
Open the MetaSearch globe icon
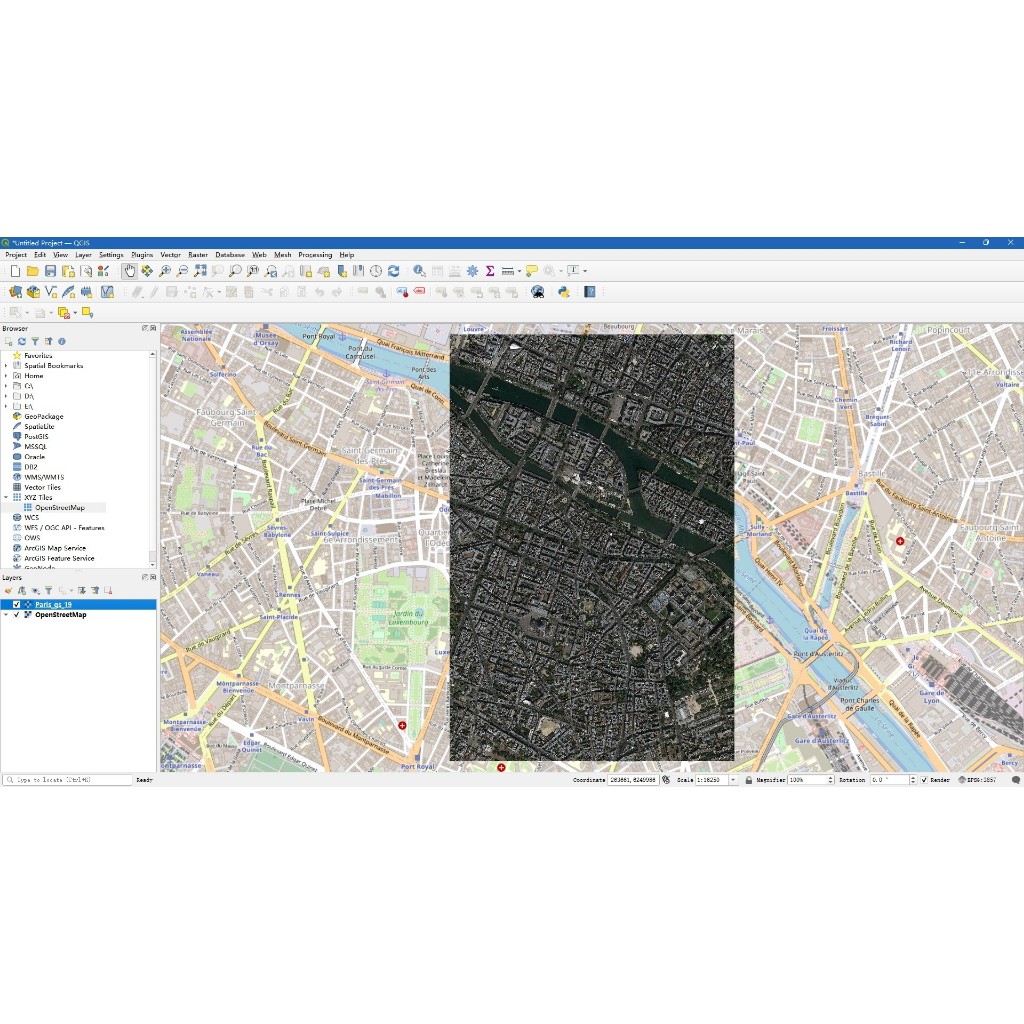pos(537,292)
